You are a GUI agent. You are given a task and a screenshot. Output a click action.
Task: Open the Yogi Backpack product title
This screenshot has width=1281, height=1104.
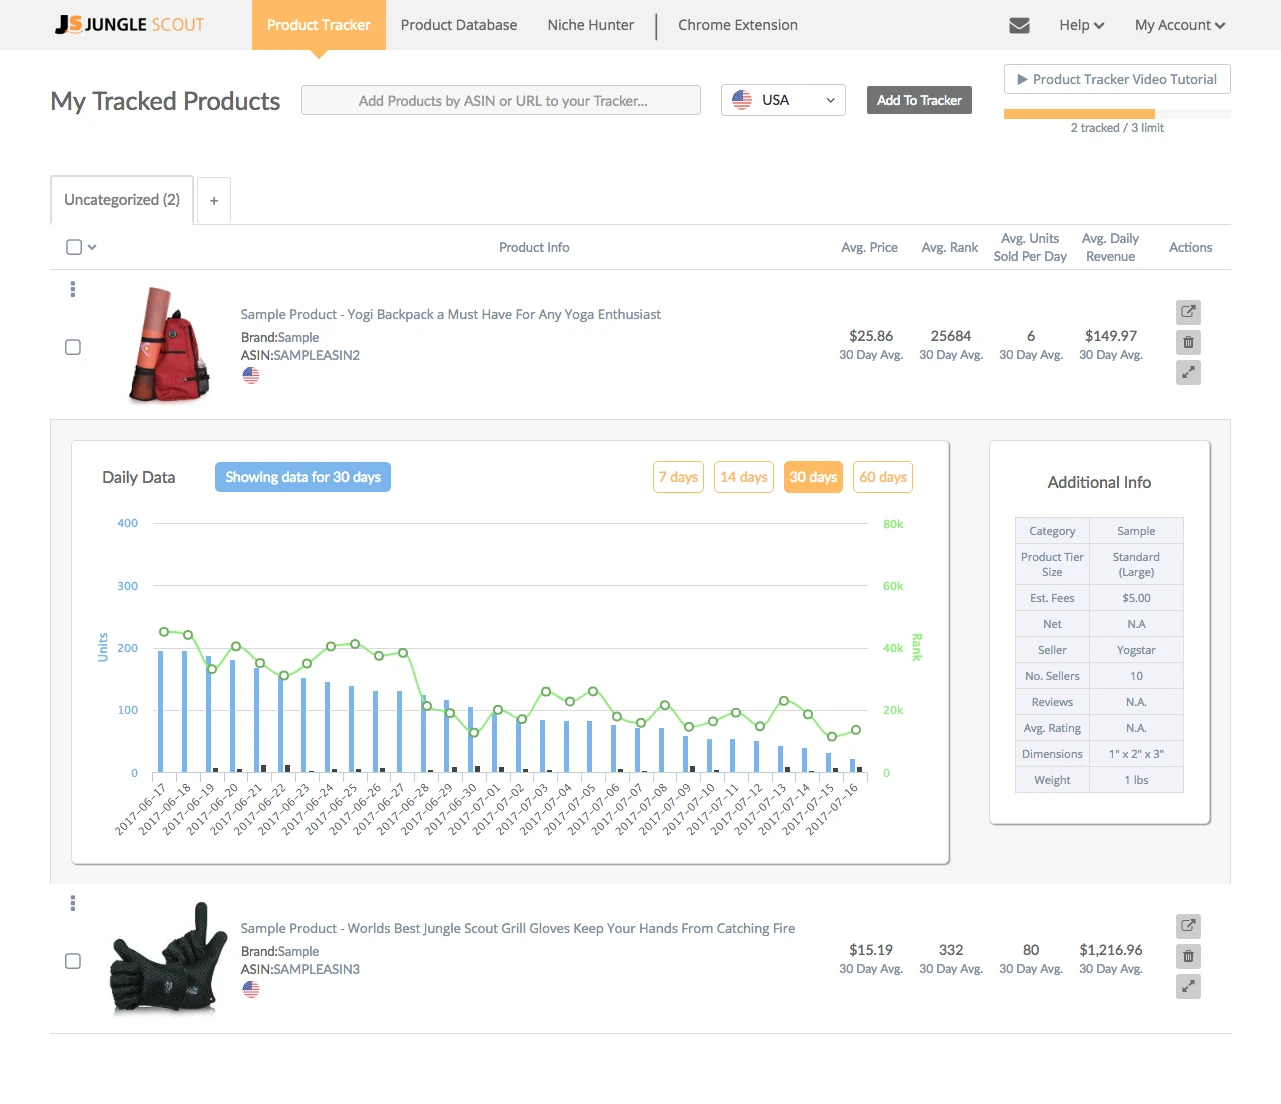[x=451, y=314]
